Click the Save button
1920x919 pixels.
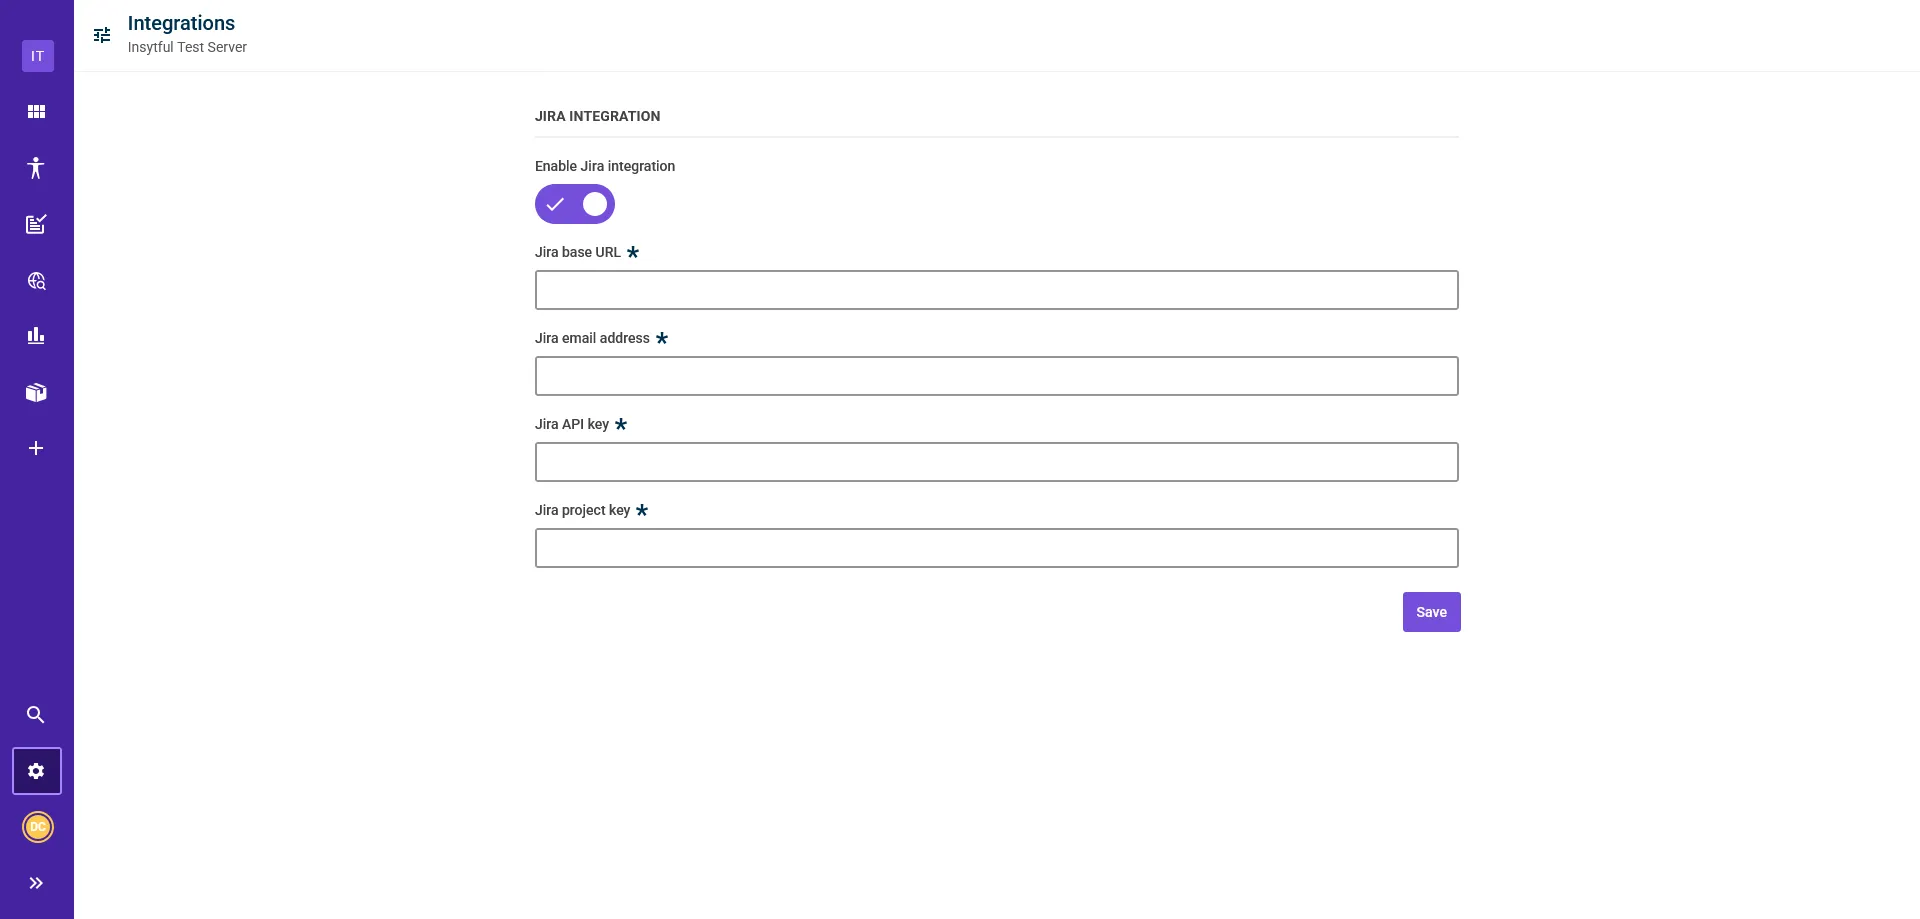pyautogui.click(x=1431, y=612)
